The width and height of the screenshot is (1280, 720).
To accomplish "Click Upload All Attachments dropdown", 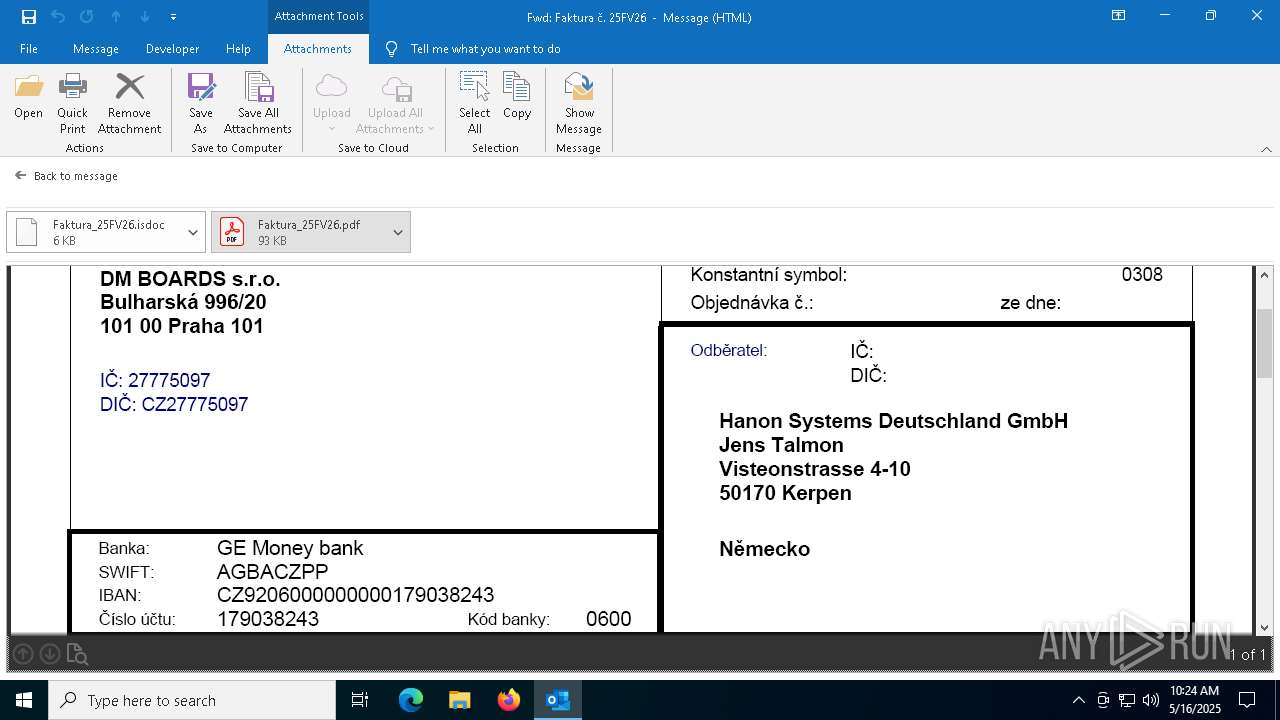I will pyautogui.click(x=395, y=104).
